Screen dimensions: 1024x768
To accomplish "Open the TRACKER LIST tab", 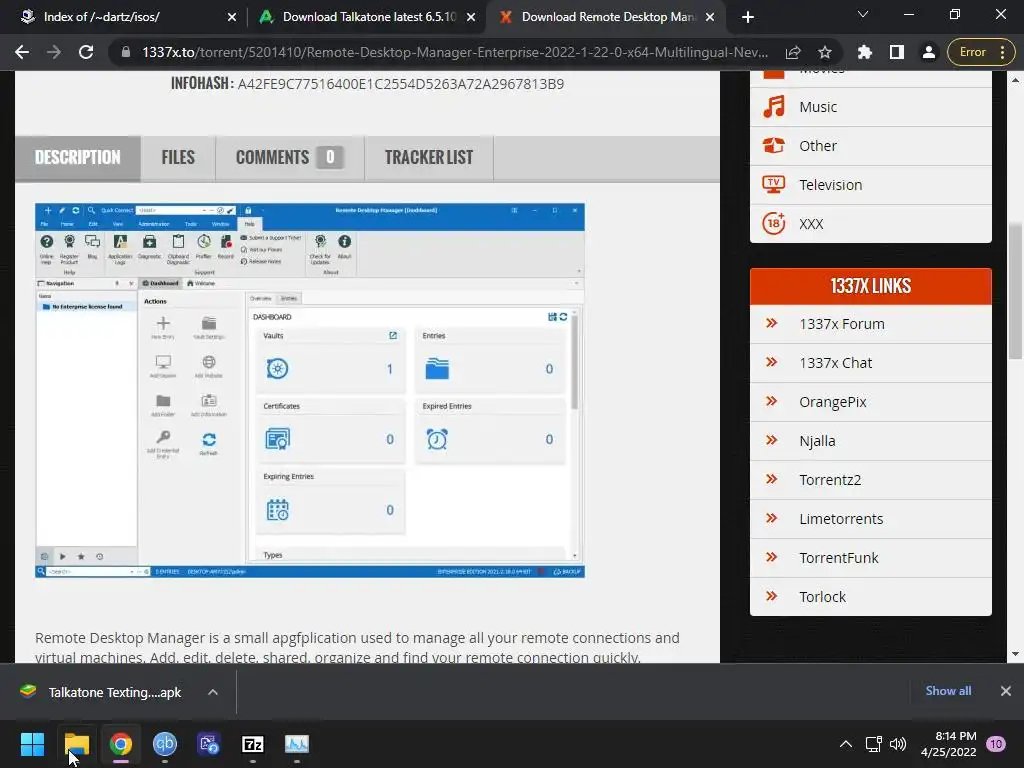I will click(x=428, y=157).
